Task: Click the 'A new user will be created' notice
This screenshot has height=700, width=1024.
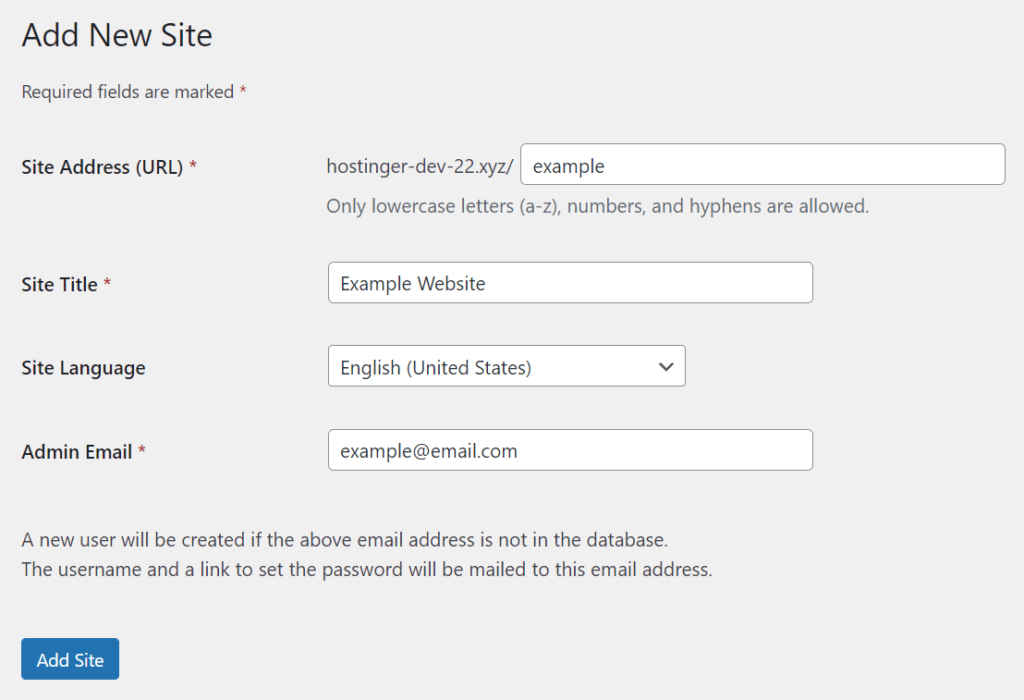Action: click(345, 540)
